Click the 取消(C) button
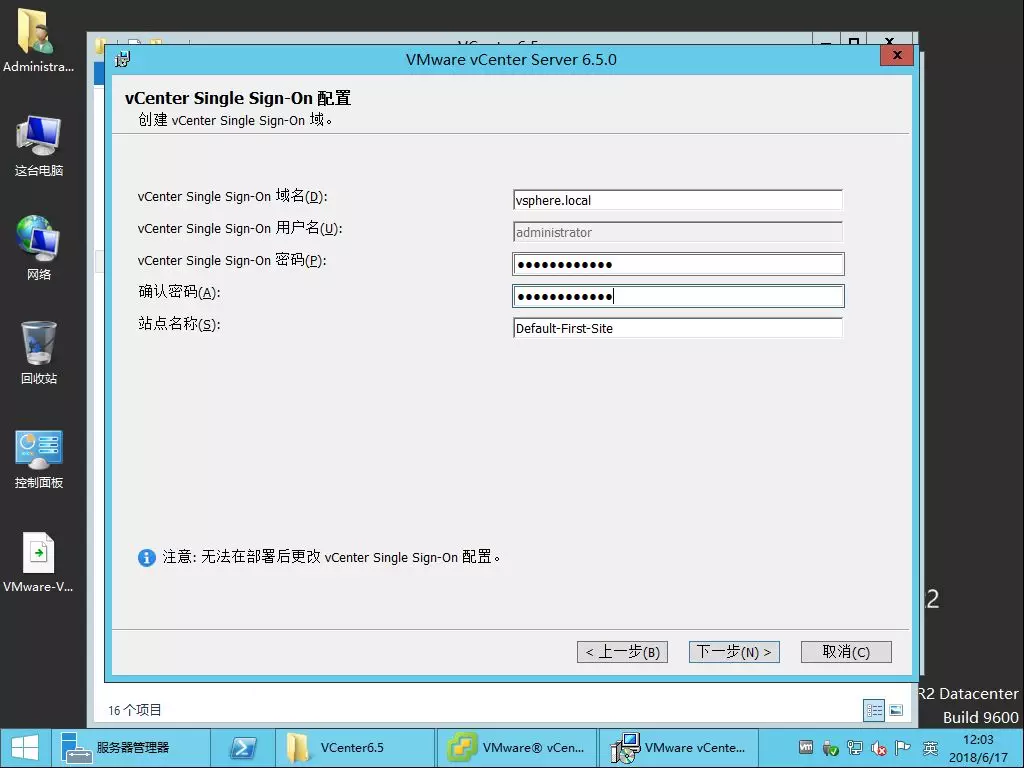This screenshot has width=1024, height=768. (x=846, y=652)
